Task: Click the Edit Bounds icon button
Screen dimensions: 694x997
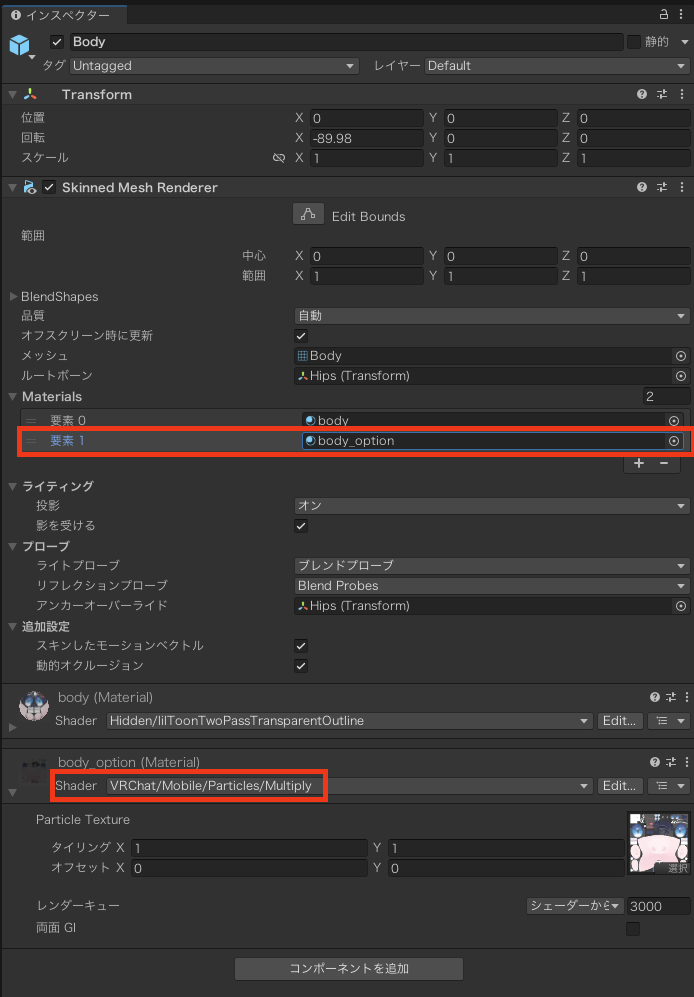Action: click(308, 215)
